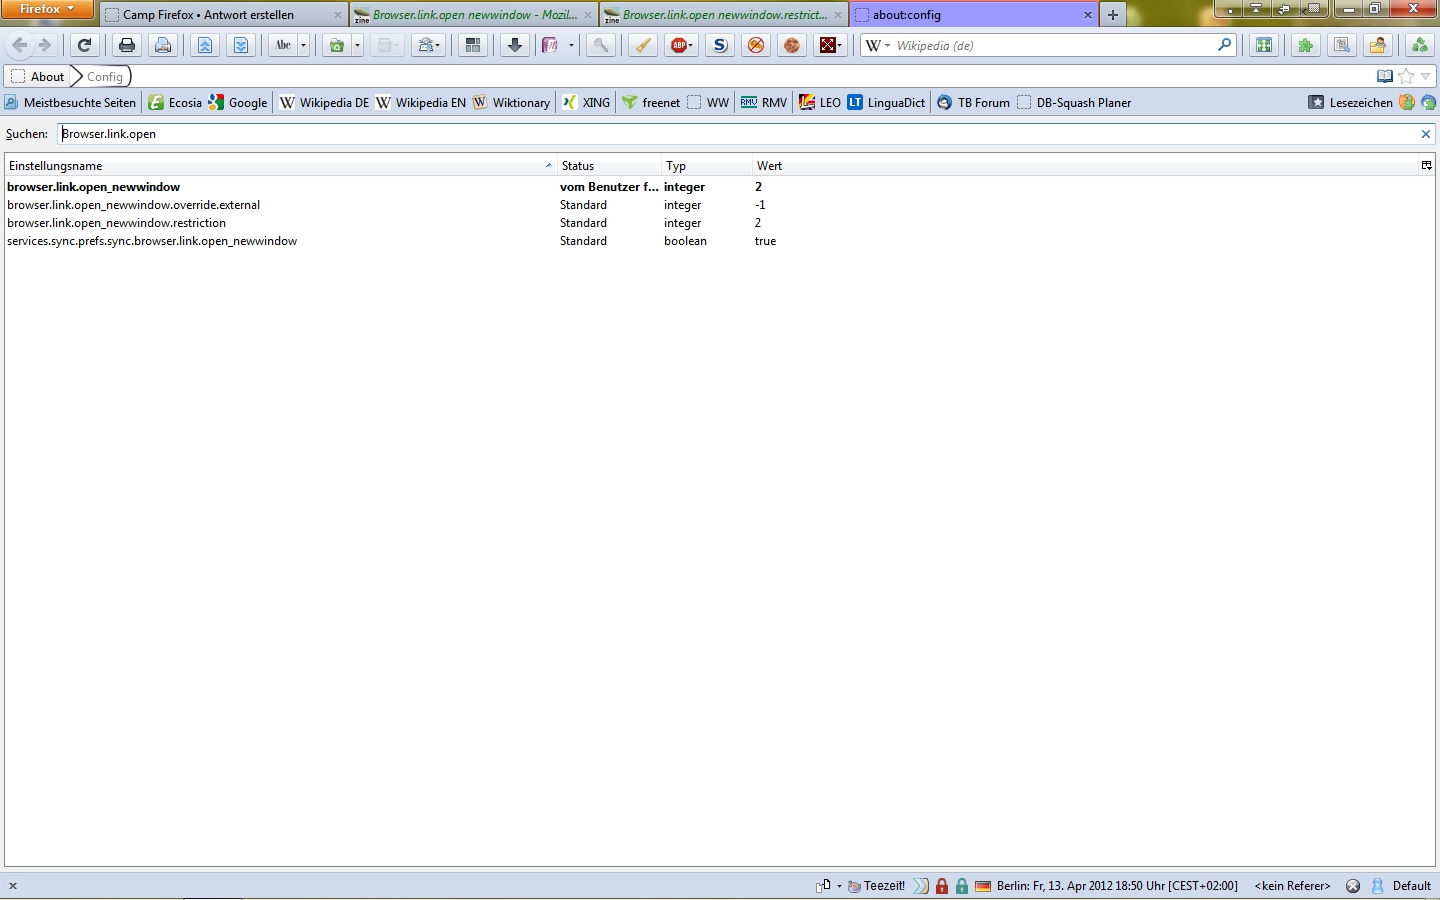Open the XING bookmark

pos(586,102)
